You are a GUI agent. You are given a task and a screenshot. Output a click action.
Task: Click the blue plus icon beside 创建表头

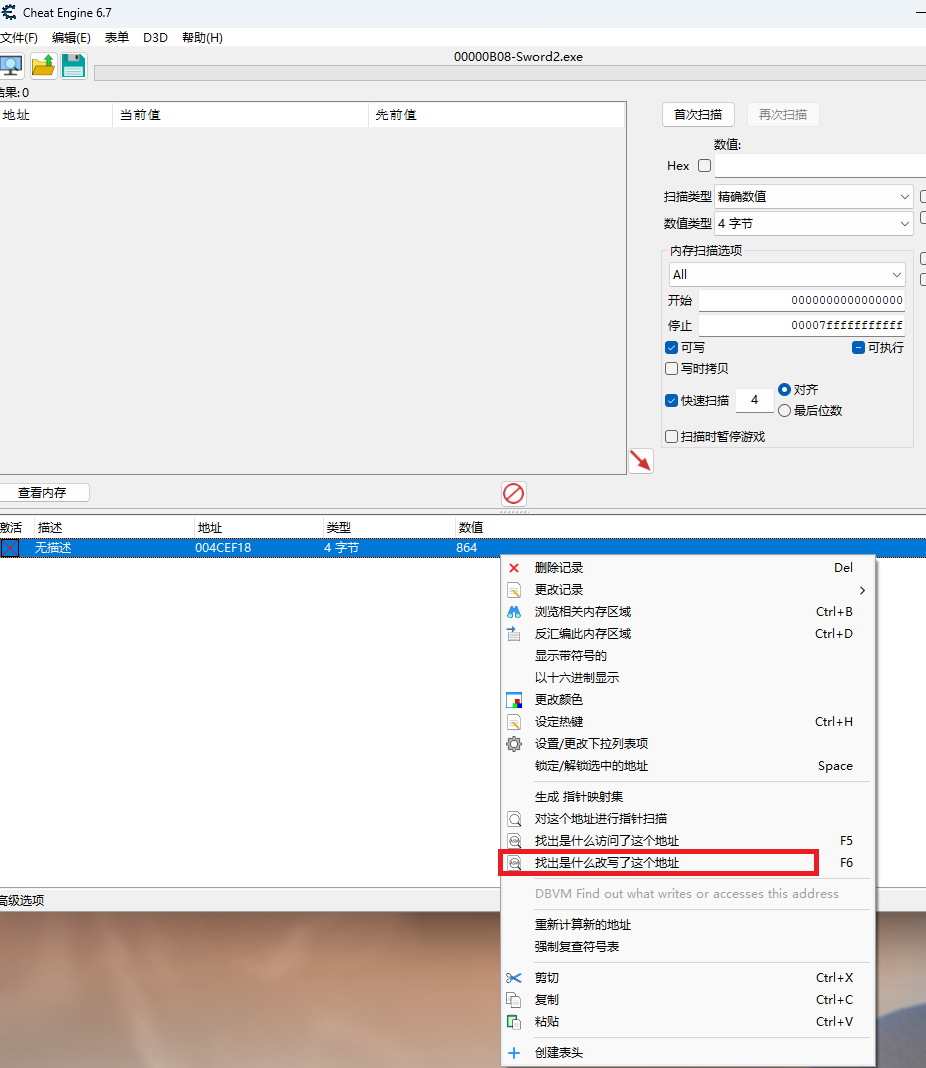[x=514, y=1053]
